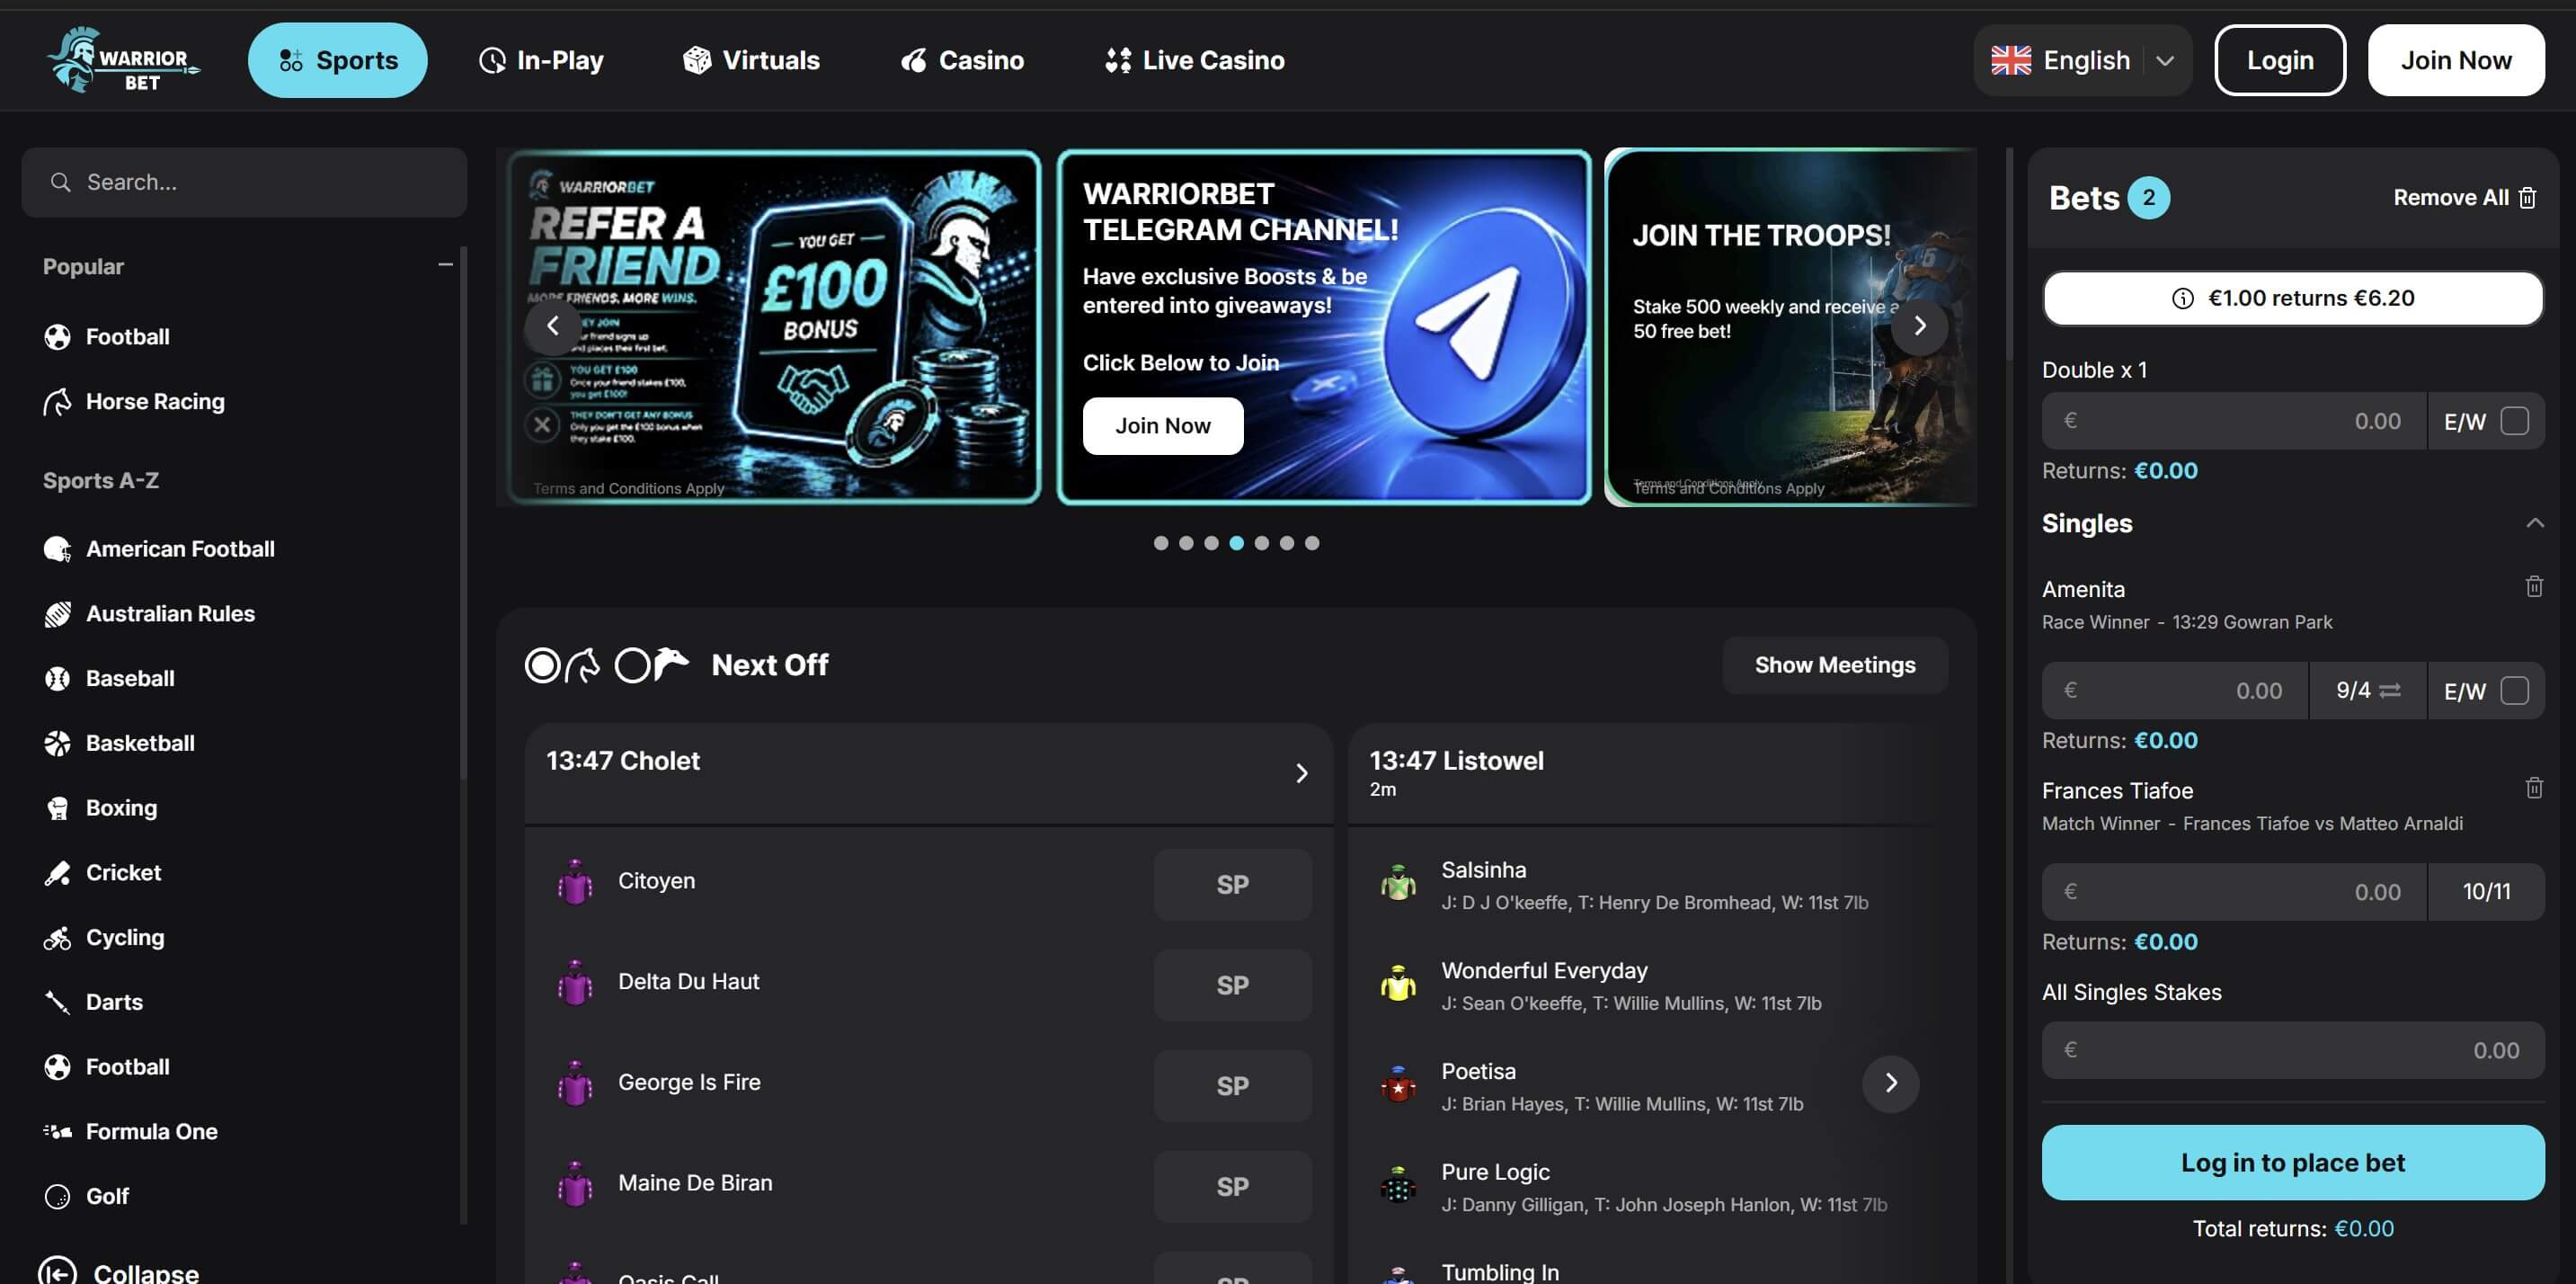This screenshot has height=1284, width=2576.
Task: Click Frances Tiafoe stake input
Action: pos(2234,891)
